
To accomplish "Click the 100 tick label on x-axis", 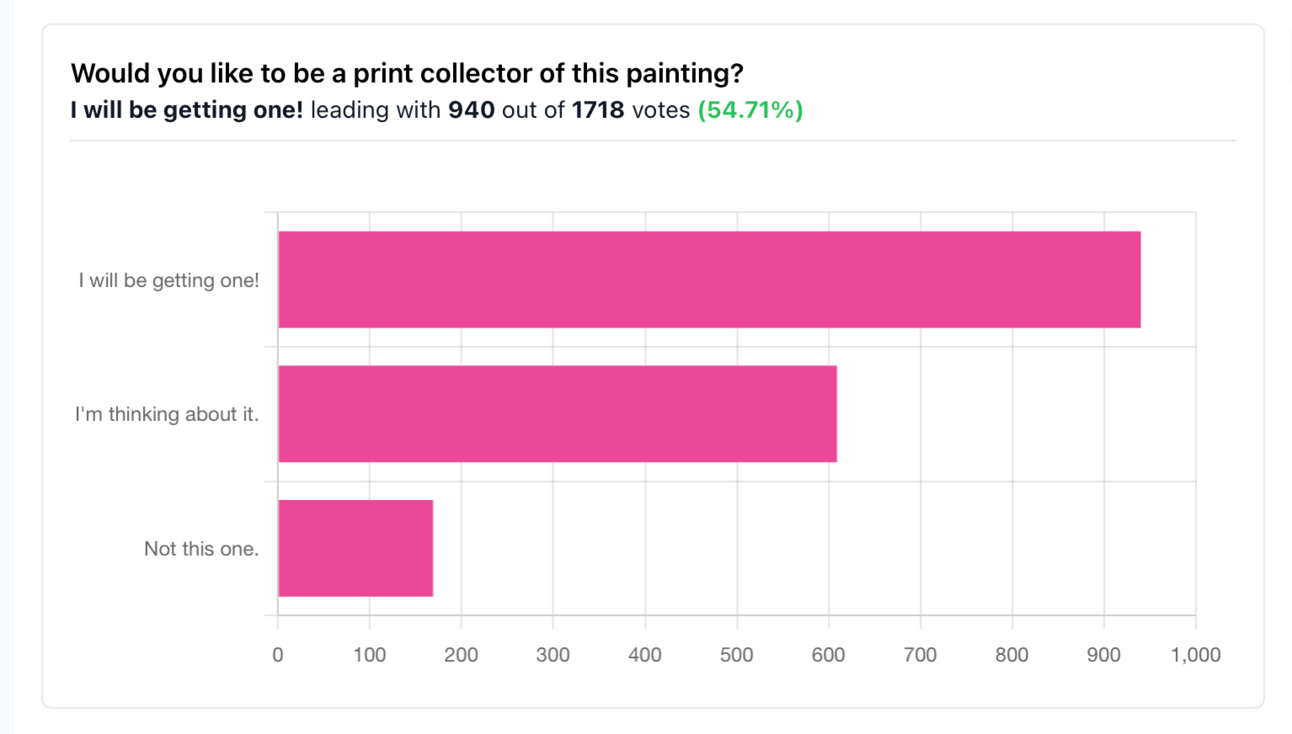I will click(369, 655).
